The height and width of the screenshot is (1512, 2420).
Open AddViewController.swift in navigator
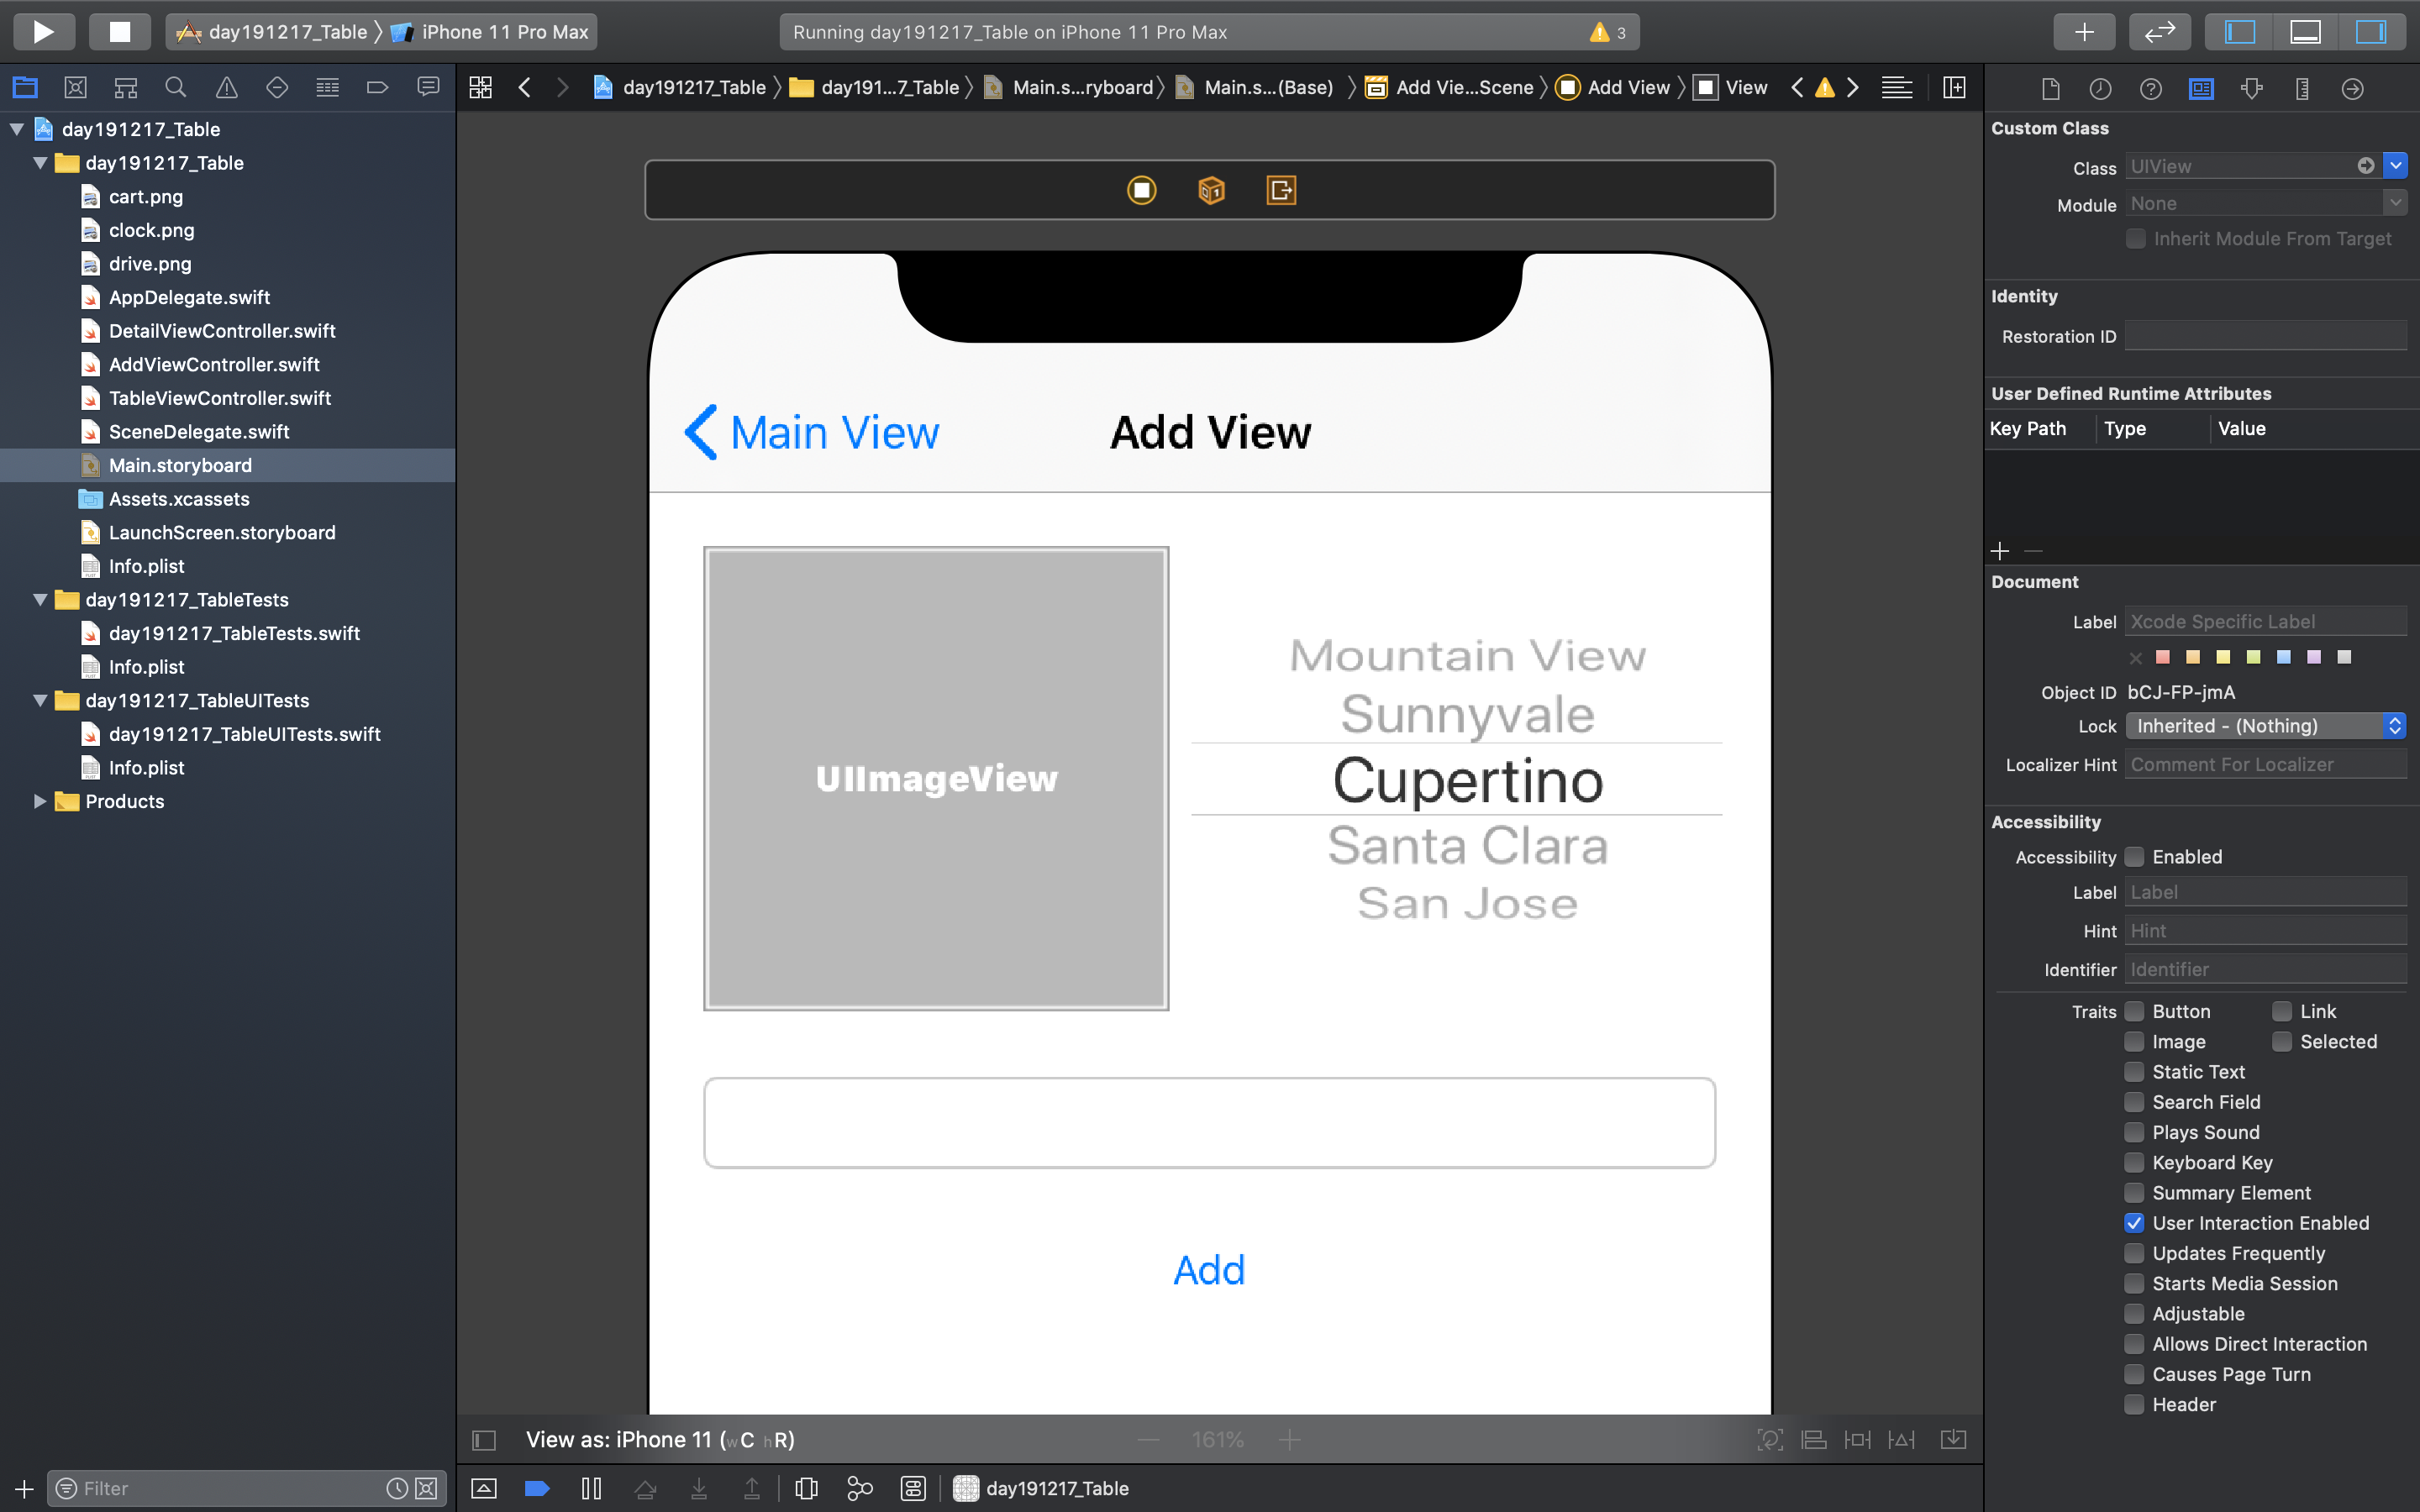[214, 364]
